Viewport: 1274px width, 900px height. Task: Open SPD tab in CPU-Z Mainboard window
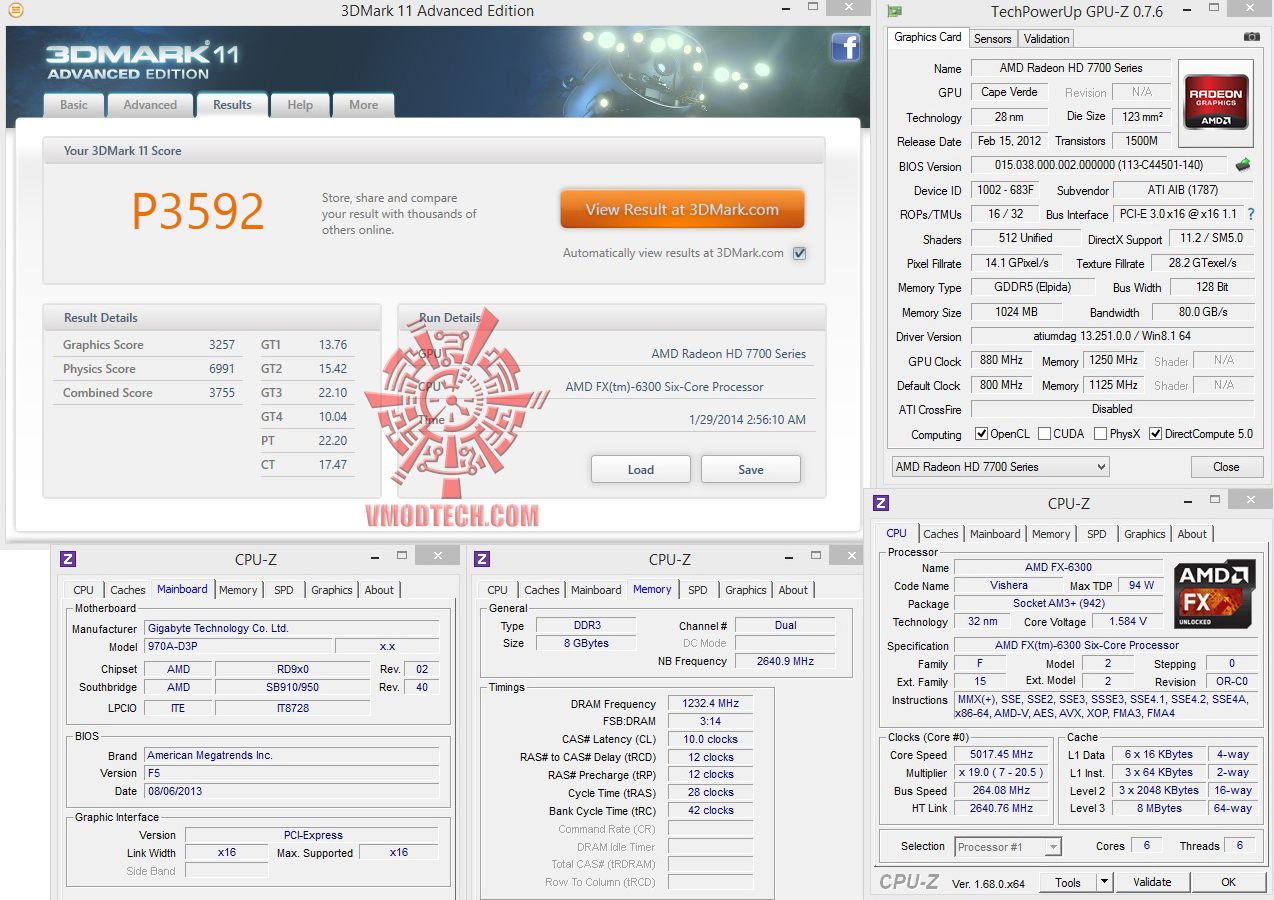tap(284, 590)
